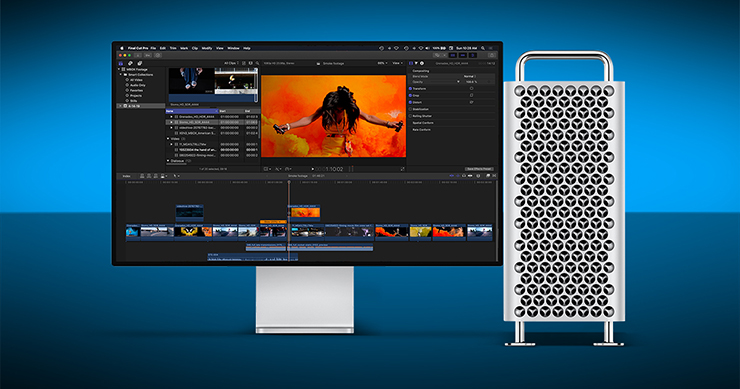The width and height of the screenshot is (740, 389).
Task: Click the timeline Index button
Action: [x=126, y=176]
